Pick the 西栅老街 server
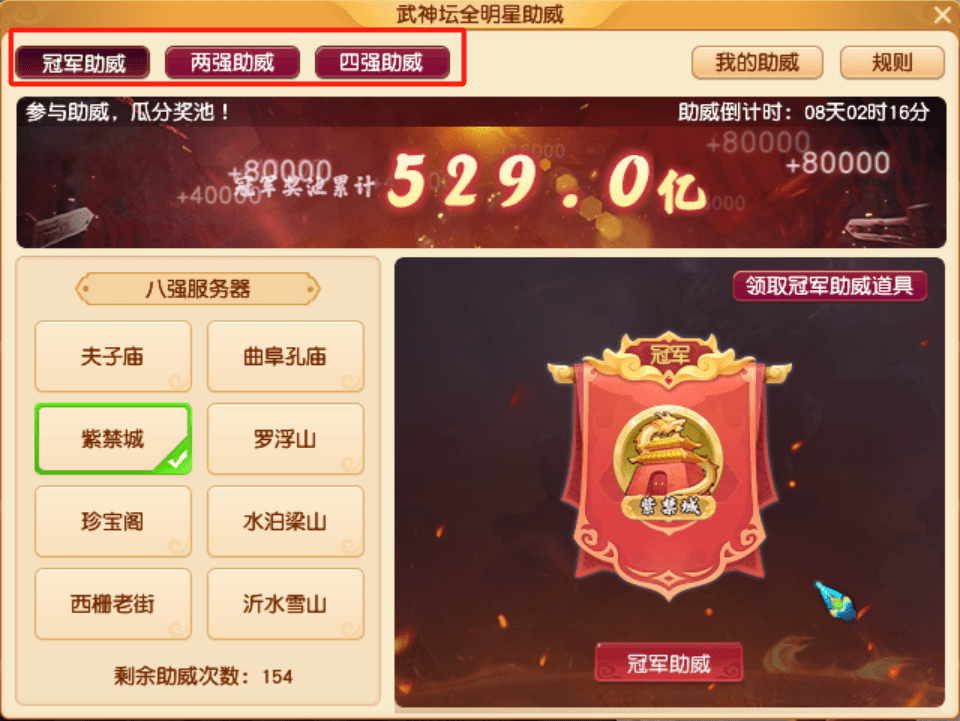The height and width of the screenshot is (721, 960). point(113,604)
